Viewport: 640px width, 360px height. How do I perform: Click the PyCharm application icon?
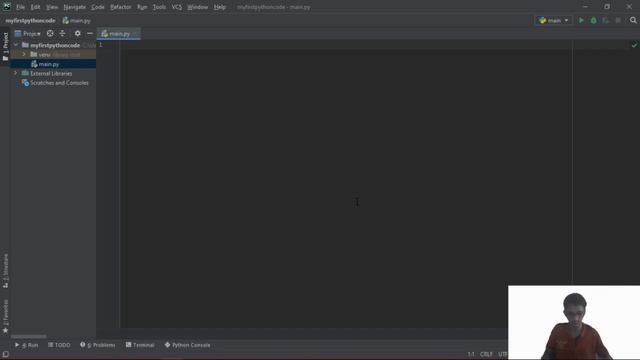tap(7, 7)
